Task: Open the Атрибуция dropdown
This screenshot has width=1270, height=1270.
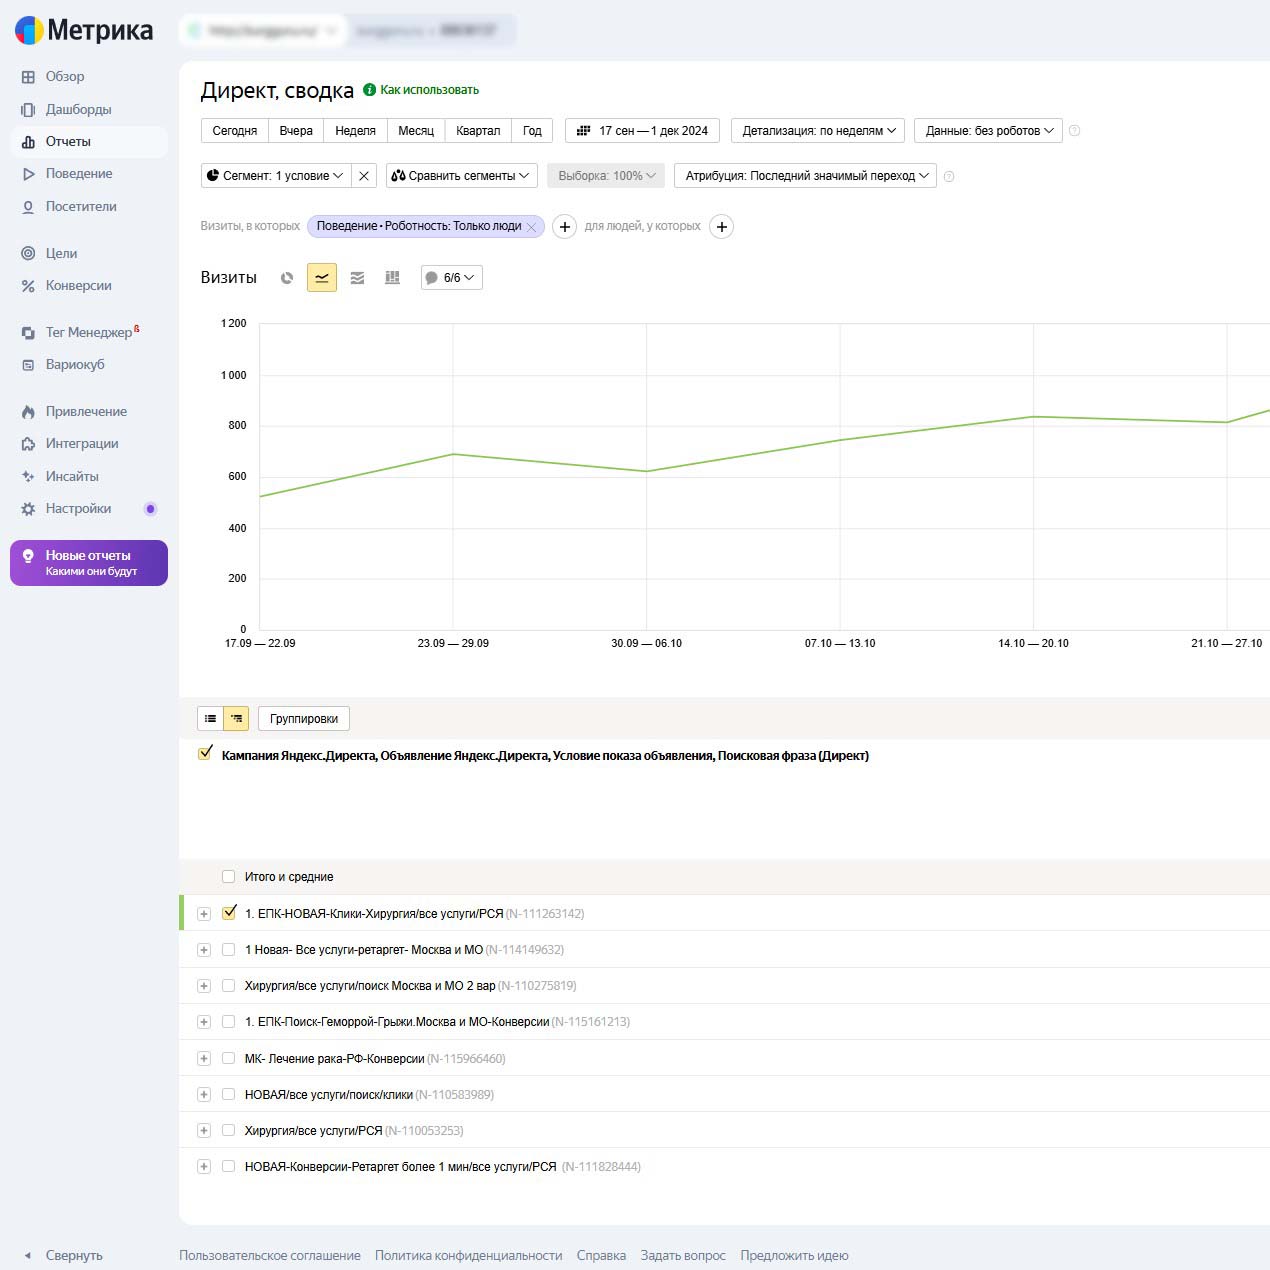Action: pos(805,176)
